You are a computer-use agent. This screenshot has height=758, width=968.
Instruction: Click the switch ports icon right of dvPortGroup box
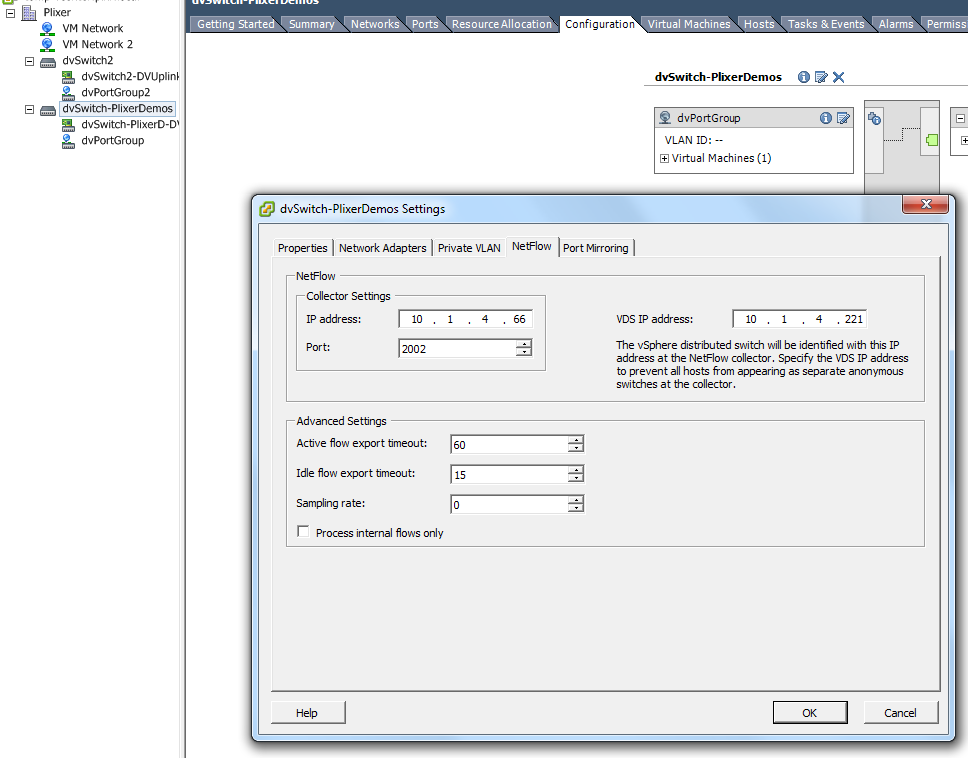tap(874, 119)
